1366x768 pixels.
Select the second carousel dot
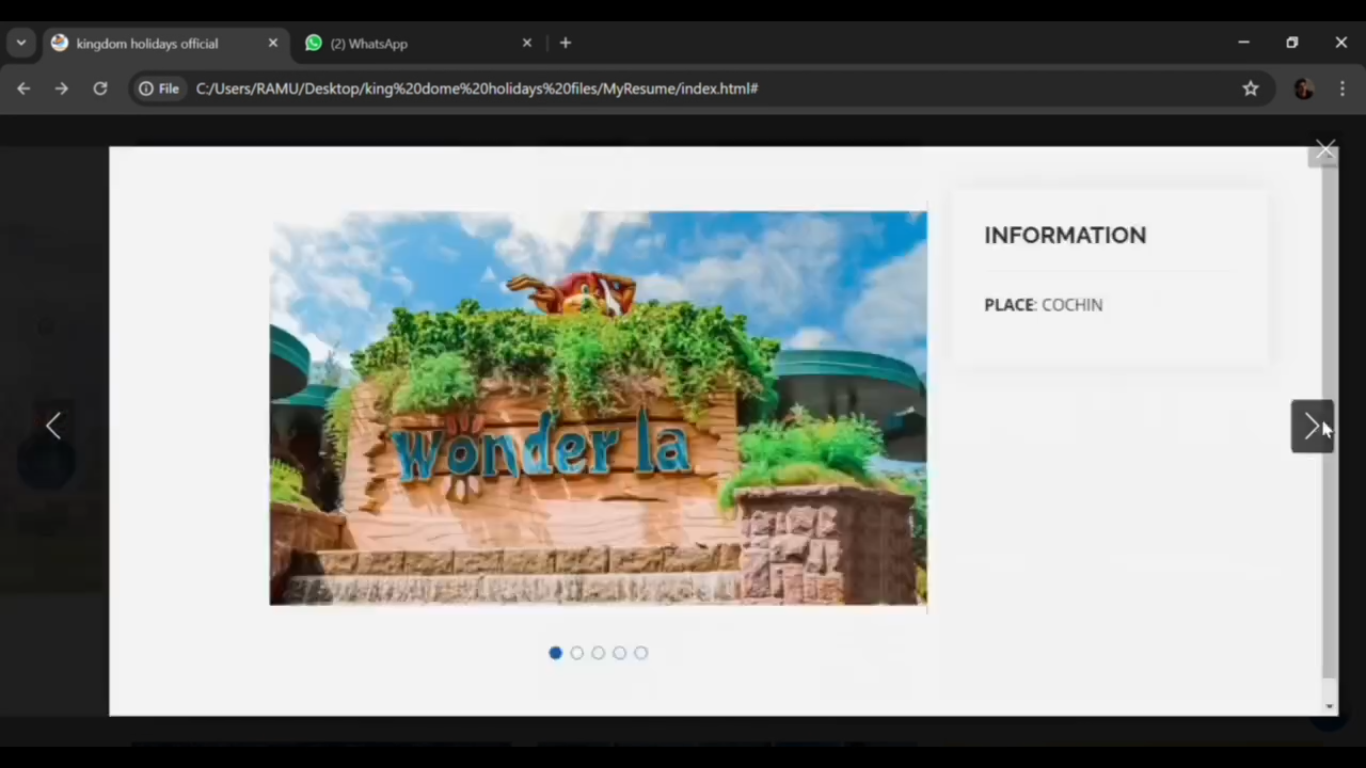coord(577,653)
